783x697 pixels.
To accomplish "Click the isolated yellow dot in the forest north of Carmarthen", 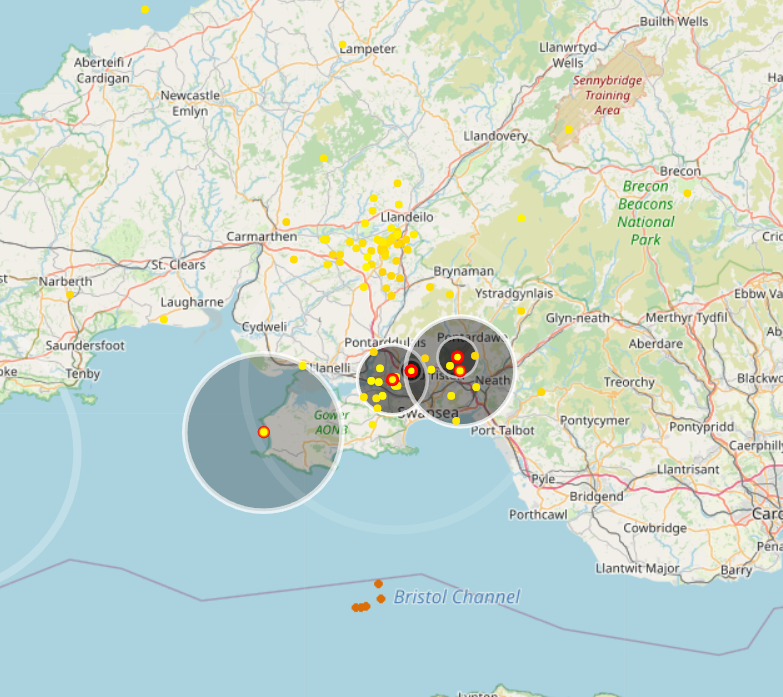I will coord(324,158).
